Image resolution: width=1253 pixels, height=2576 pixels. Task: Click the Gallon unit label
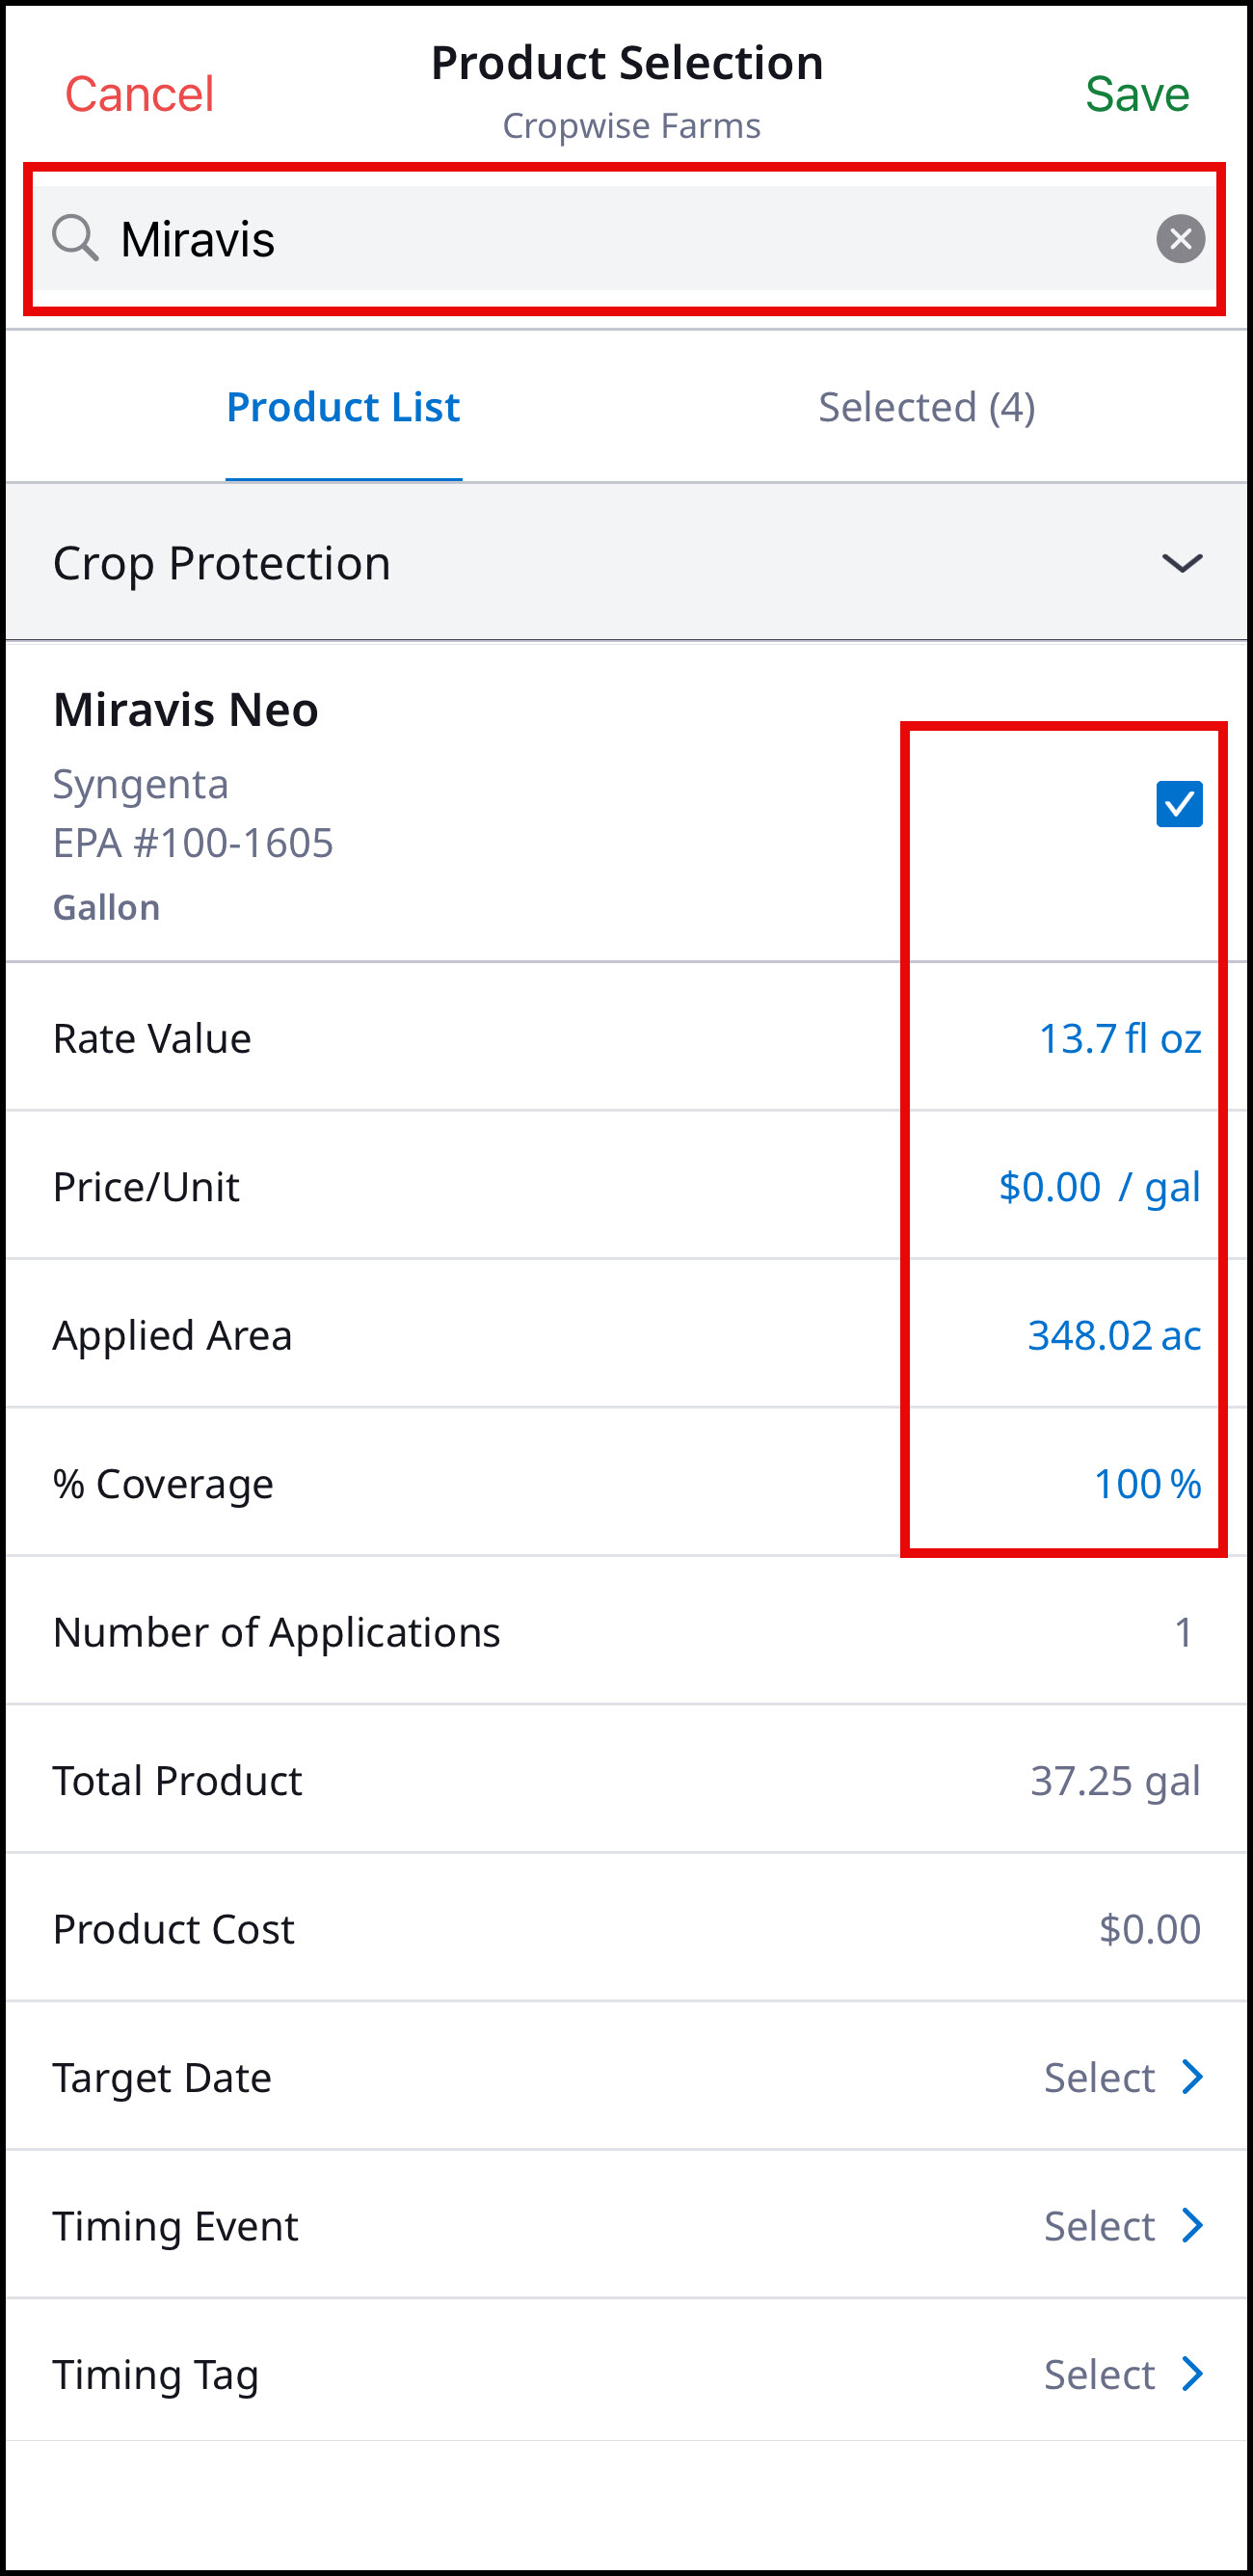tap(107, 908)
